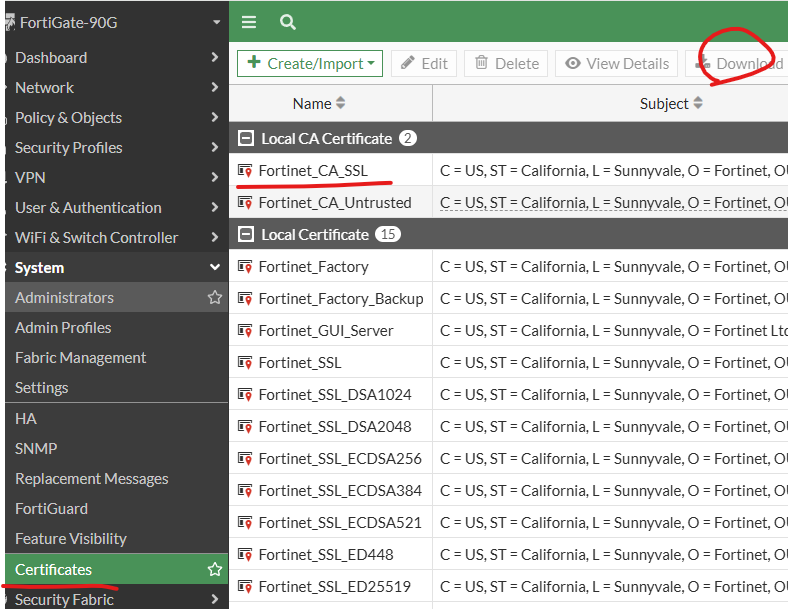
Task: Select the Fortinet_SSL_ED25519 certificate name
Action: [335, 586]
